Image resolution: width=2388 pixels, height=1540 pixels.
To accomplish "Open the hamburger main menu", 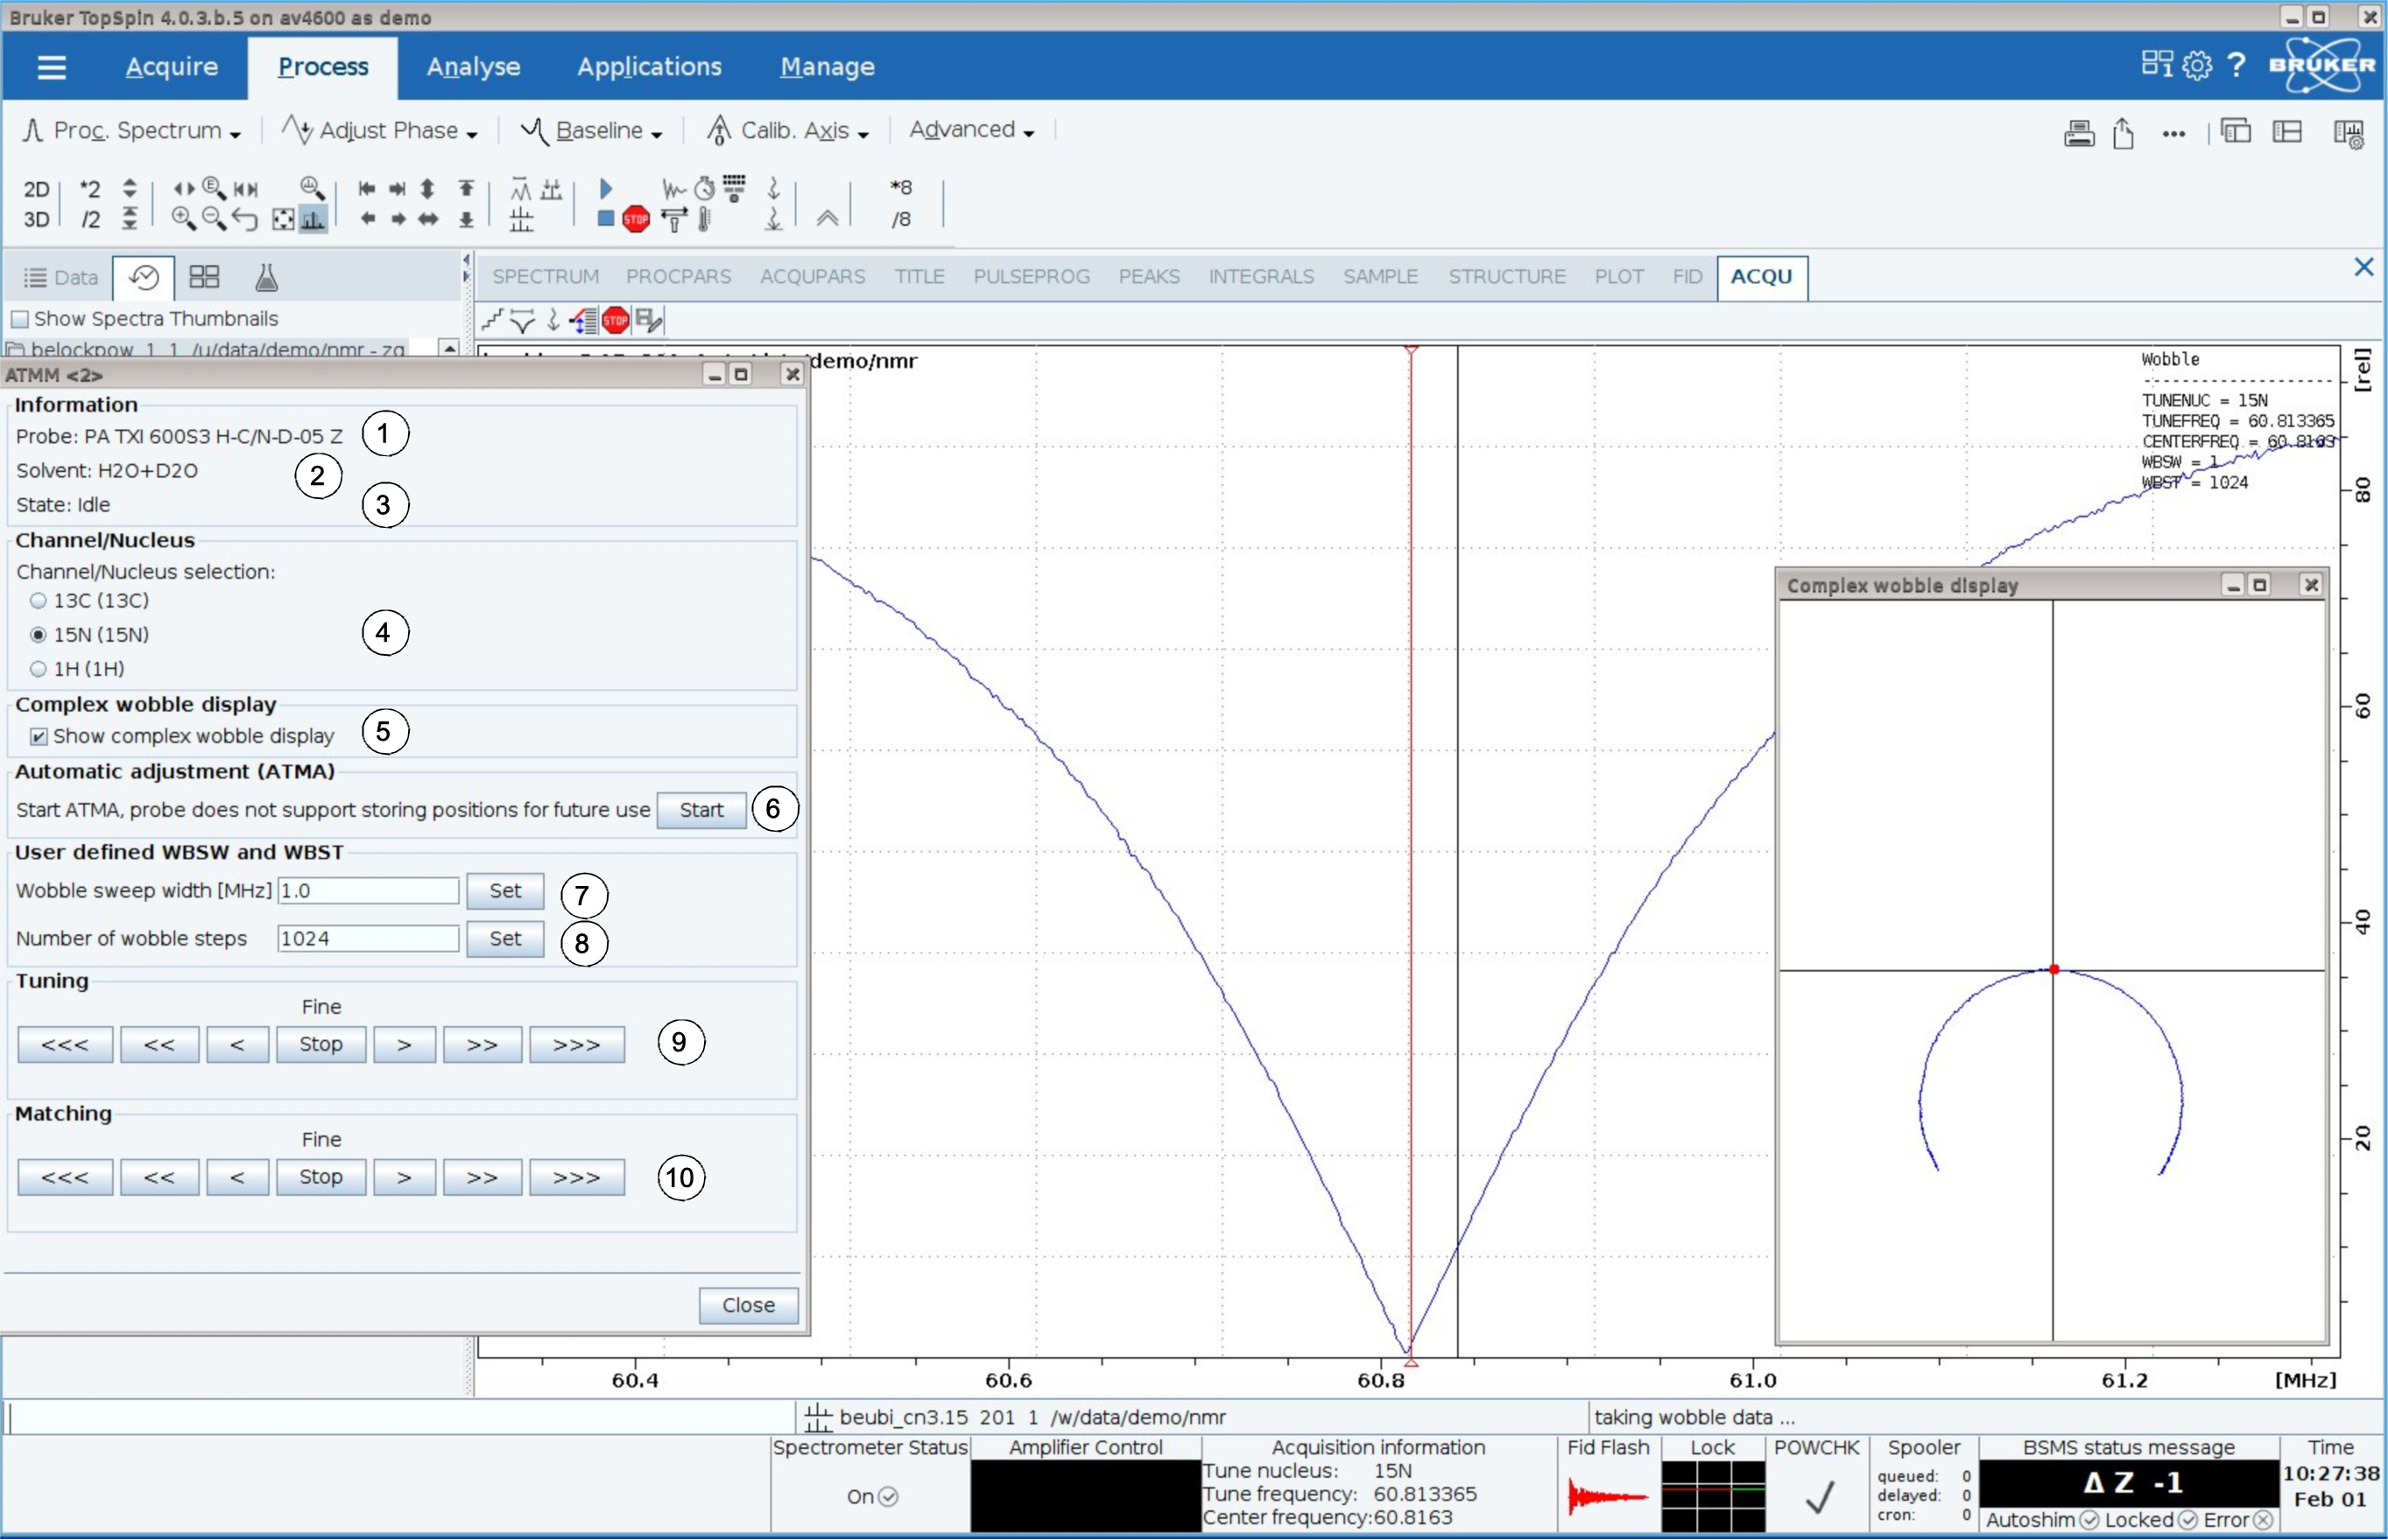I will (x=51, y=67).
